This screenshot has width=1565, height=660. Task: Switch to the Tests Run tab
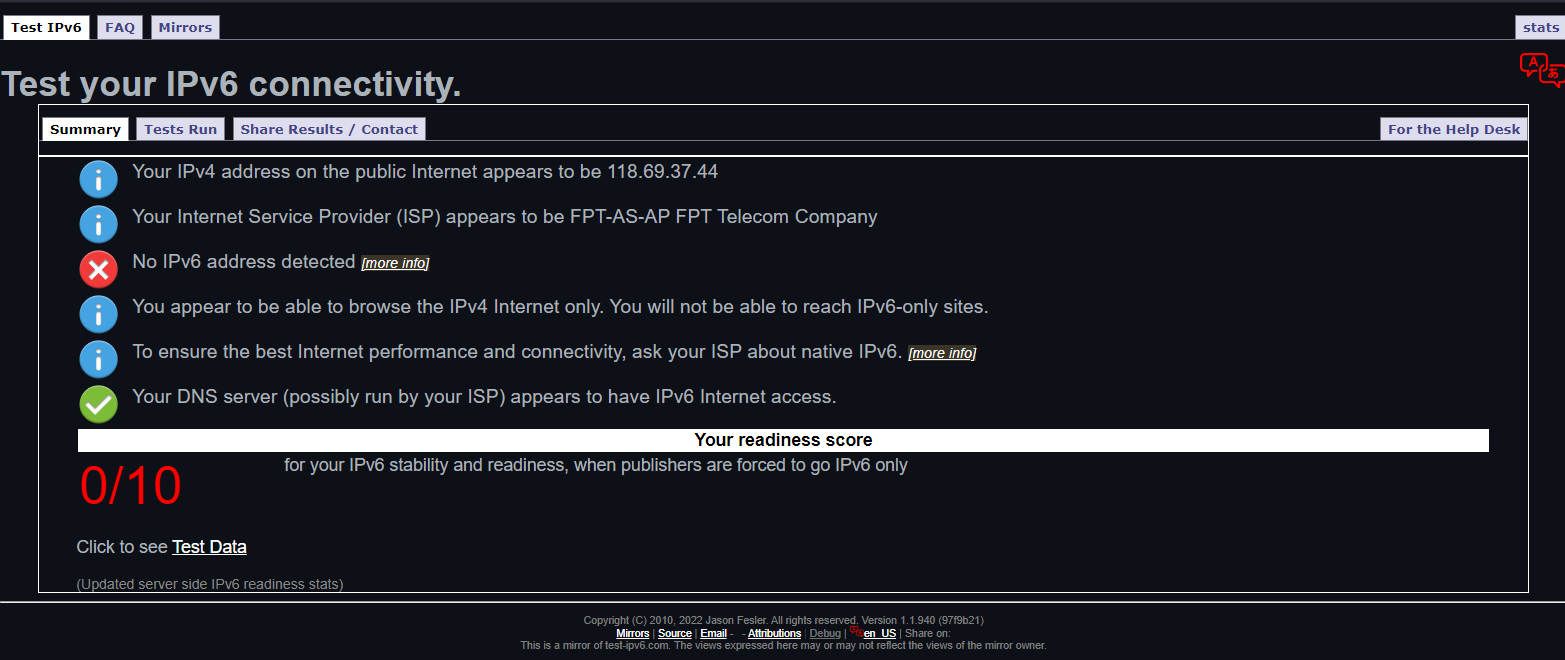click(x=180, y=128)
